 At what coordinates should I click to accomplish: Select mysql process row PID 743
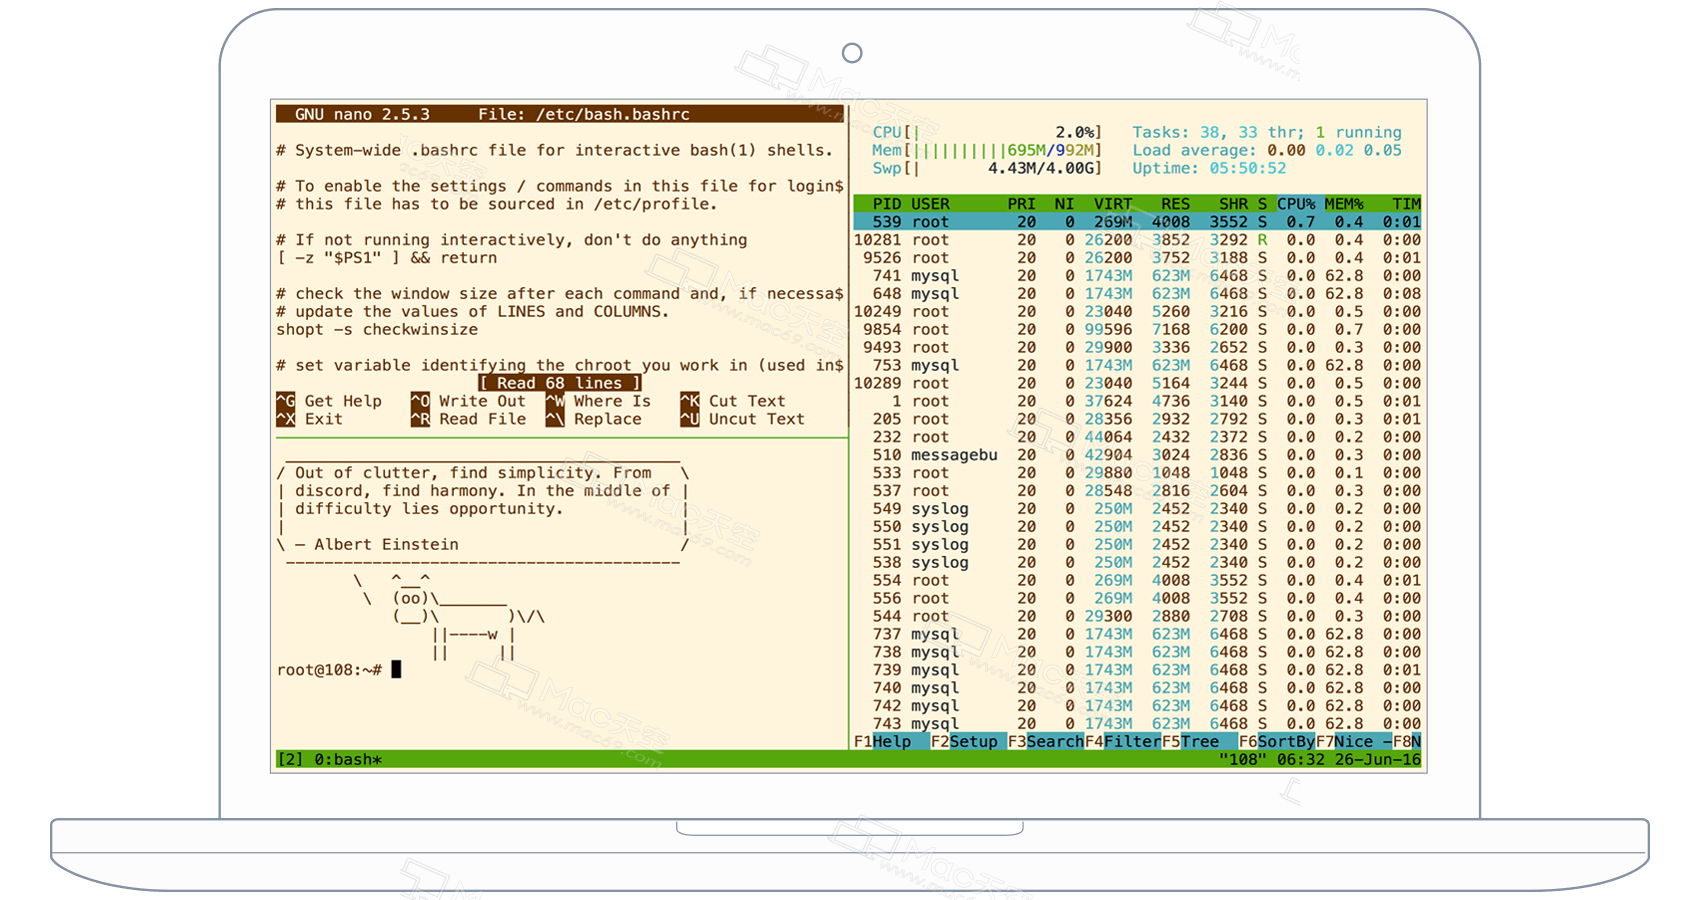1137,724
